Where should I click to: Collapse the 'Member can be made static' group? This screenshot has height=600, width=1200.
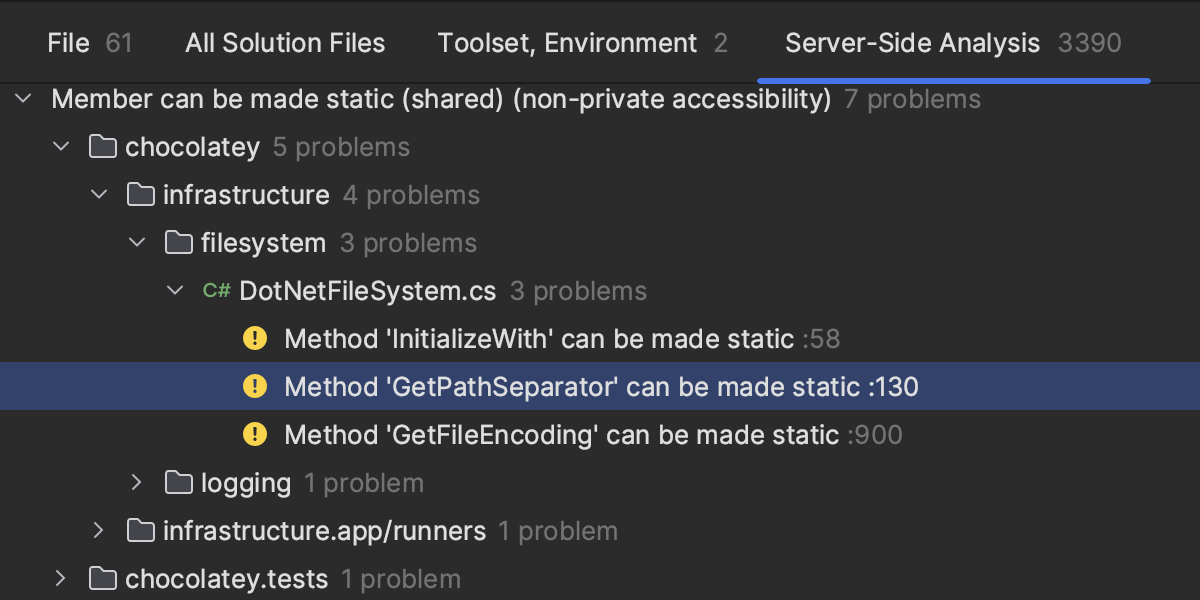(25, 99)
